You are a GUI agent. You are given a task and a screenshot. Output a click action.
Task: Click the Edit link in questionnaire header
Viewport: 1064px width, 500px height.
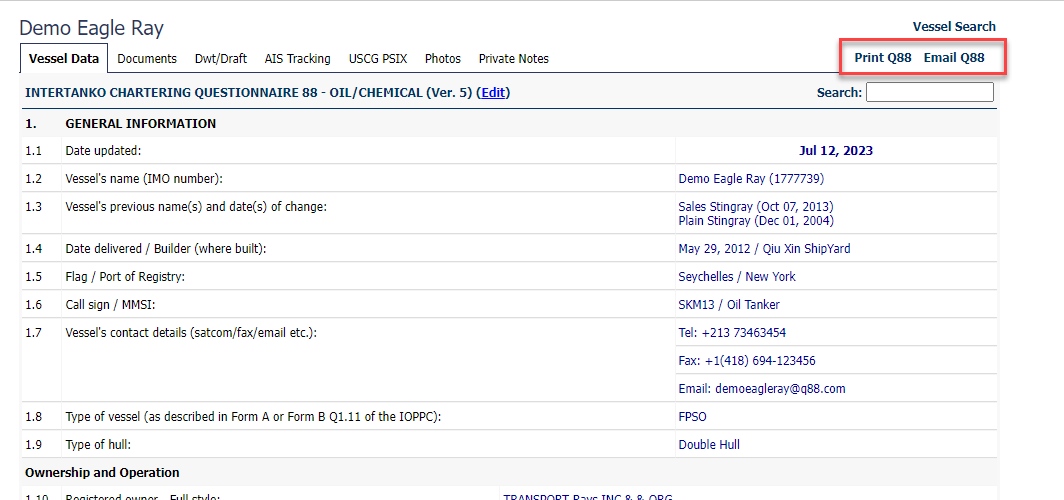coord(493,92)
